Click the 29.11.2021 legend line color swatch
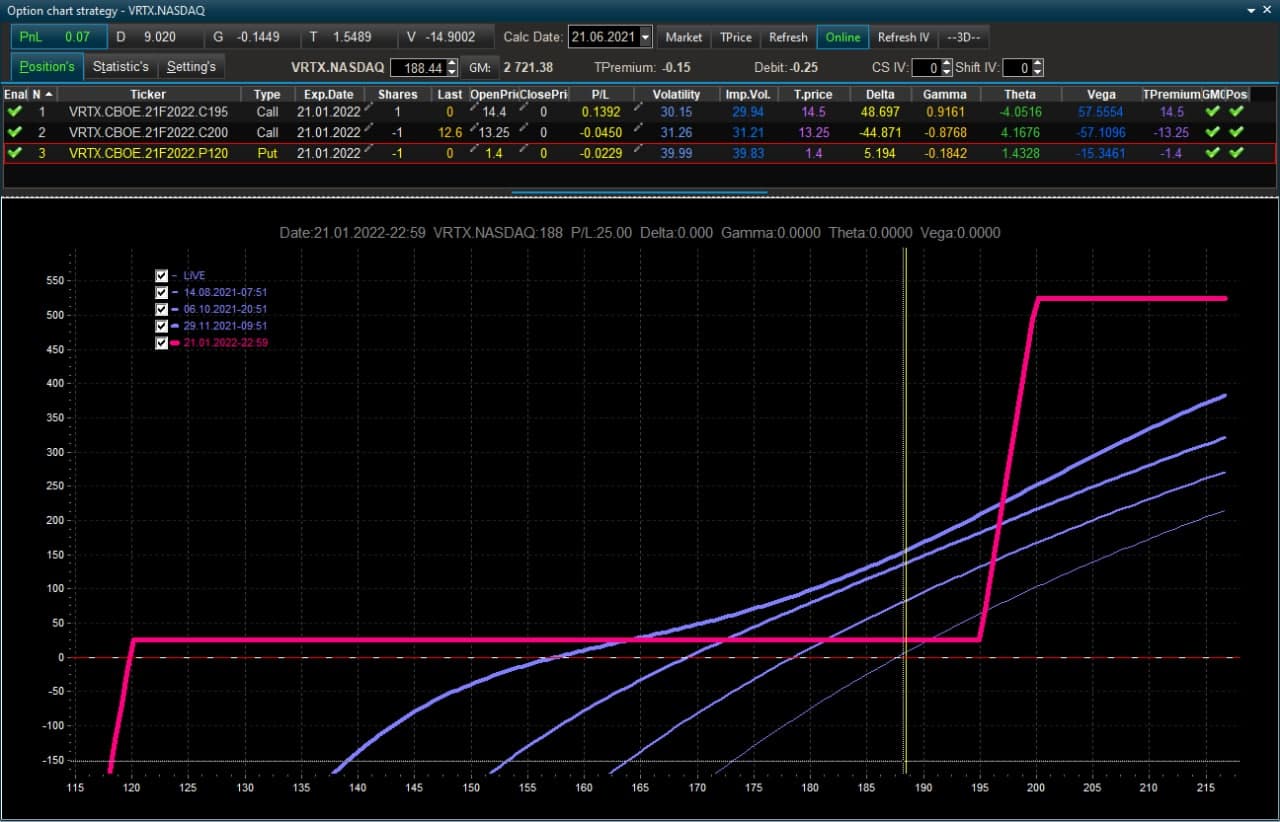The width and height of the screenshot is (1280, 822). click(x=176, y=326)
